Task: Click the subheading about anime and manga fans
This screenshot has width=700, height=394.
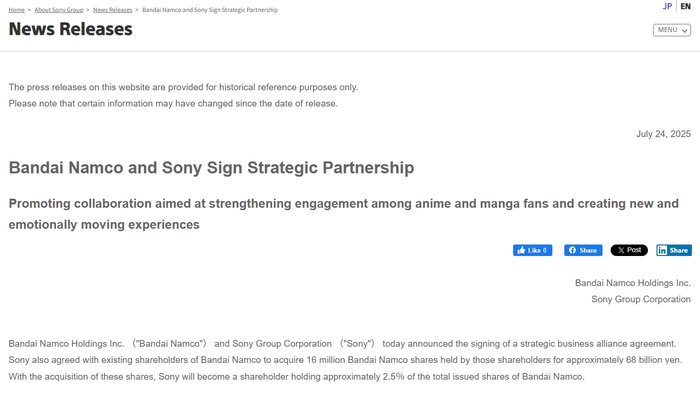Action: pos(344,214)
